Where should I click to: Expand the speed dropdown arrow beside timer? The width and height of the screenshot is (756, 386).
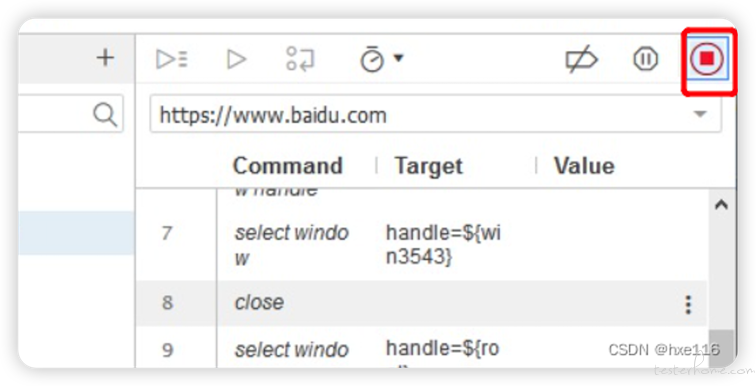click(398, 58)
